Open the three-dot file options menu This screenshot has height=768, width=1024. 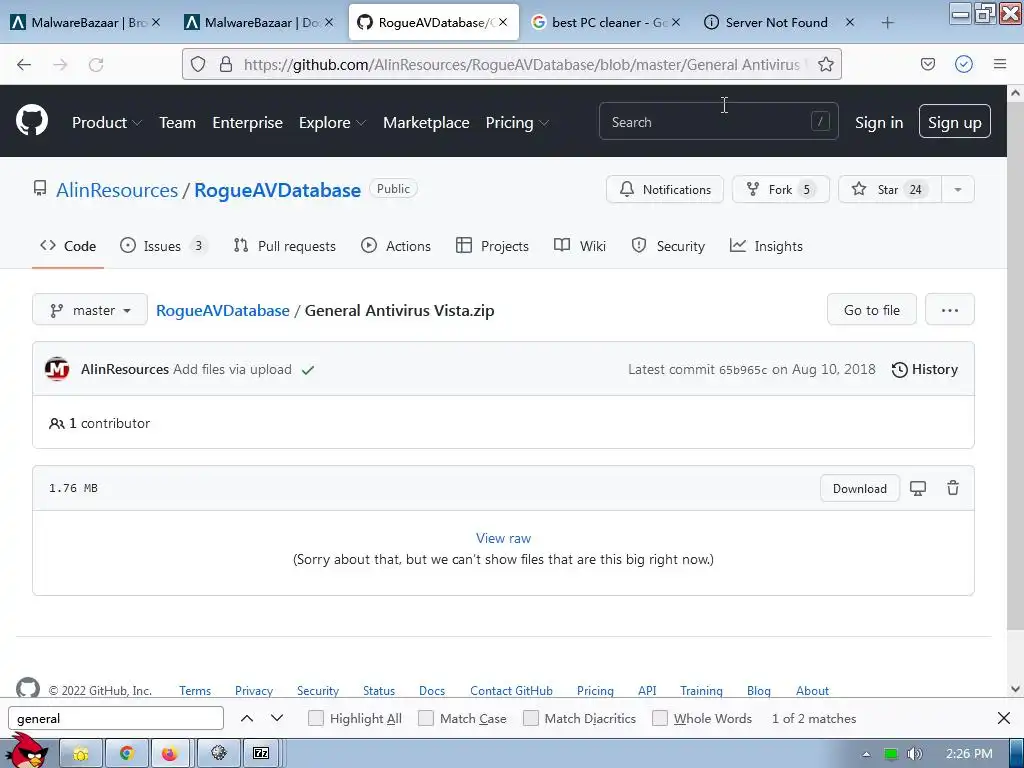(x=950, y=310)
